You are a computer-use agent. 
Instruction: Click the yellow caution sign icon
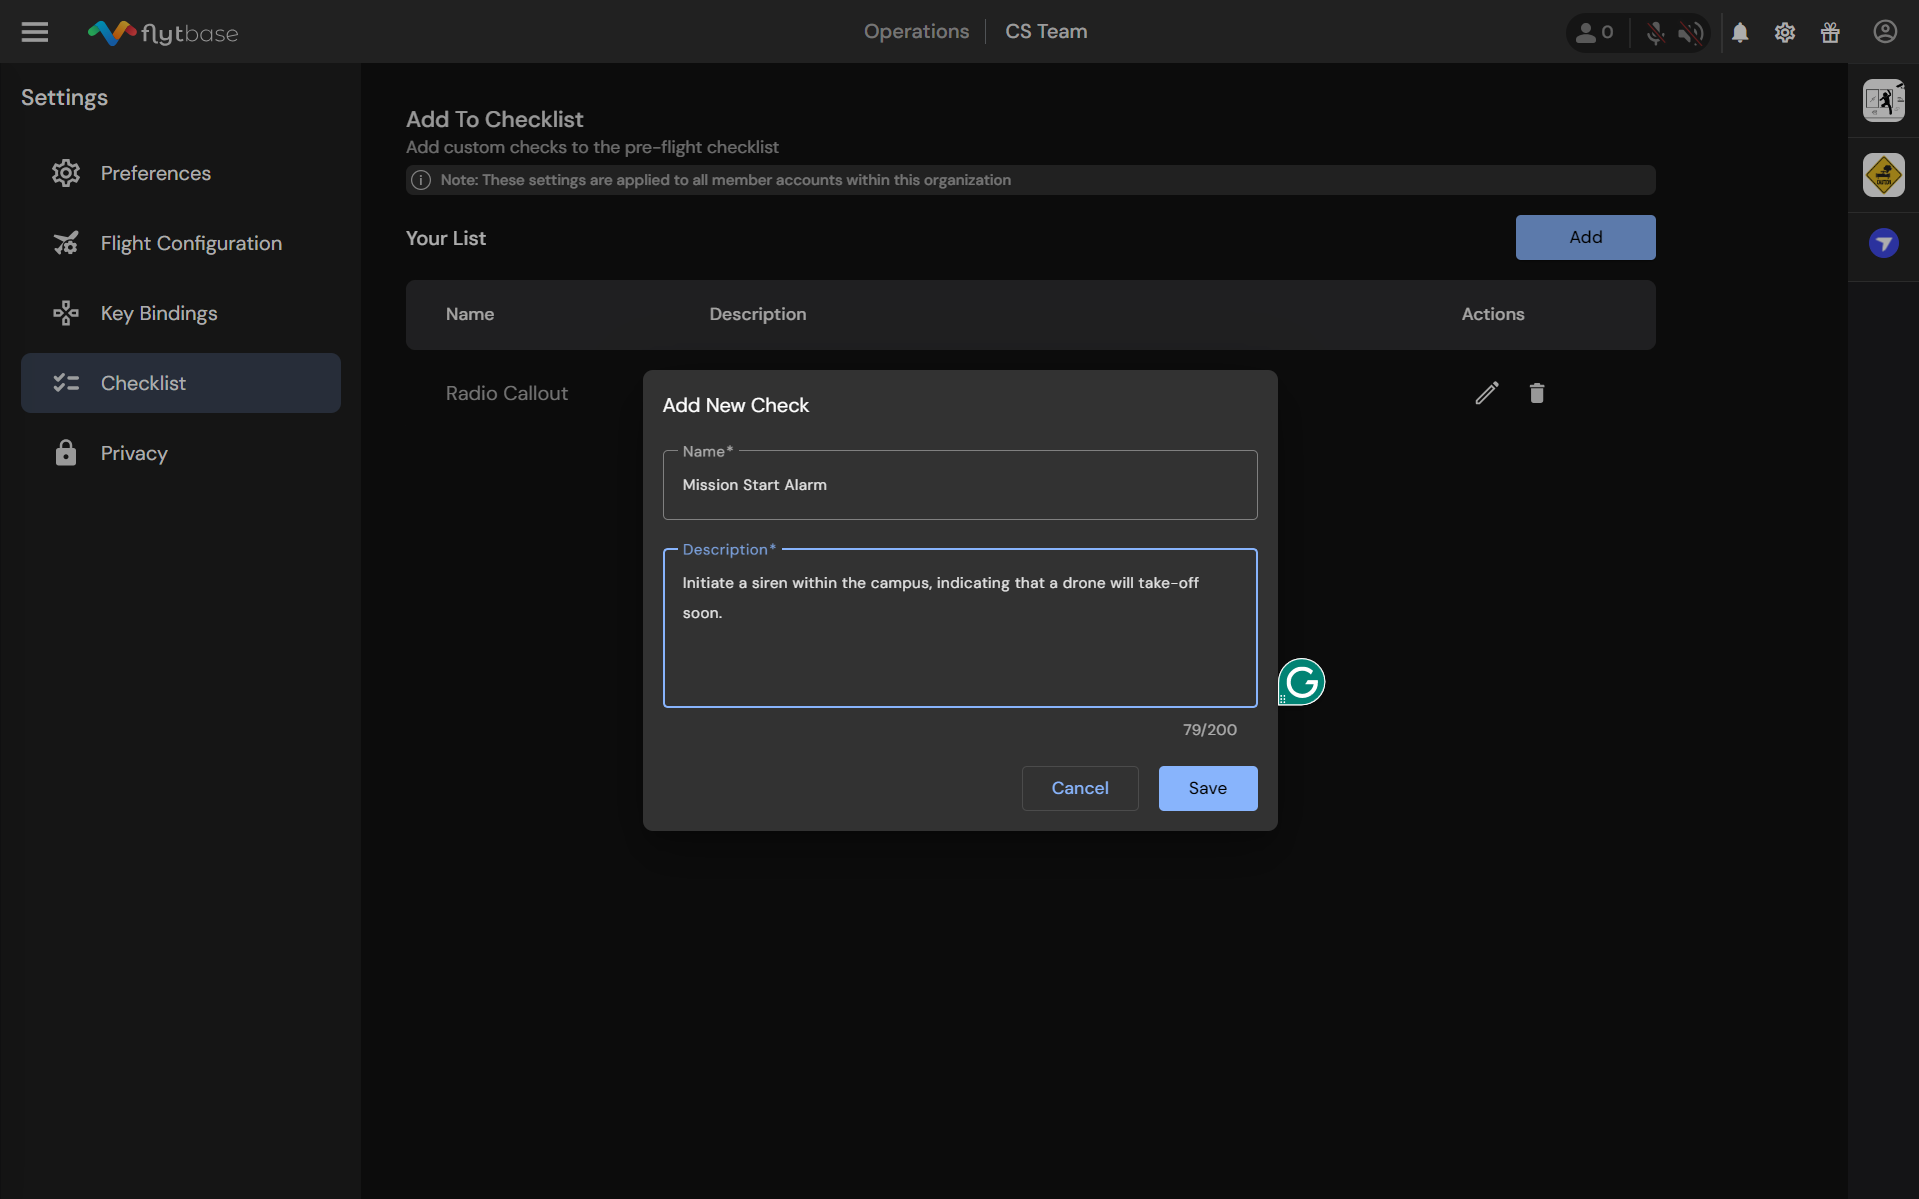1883,175
